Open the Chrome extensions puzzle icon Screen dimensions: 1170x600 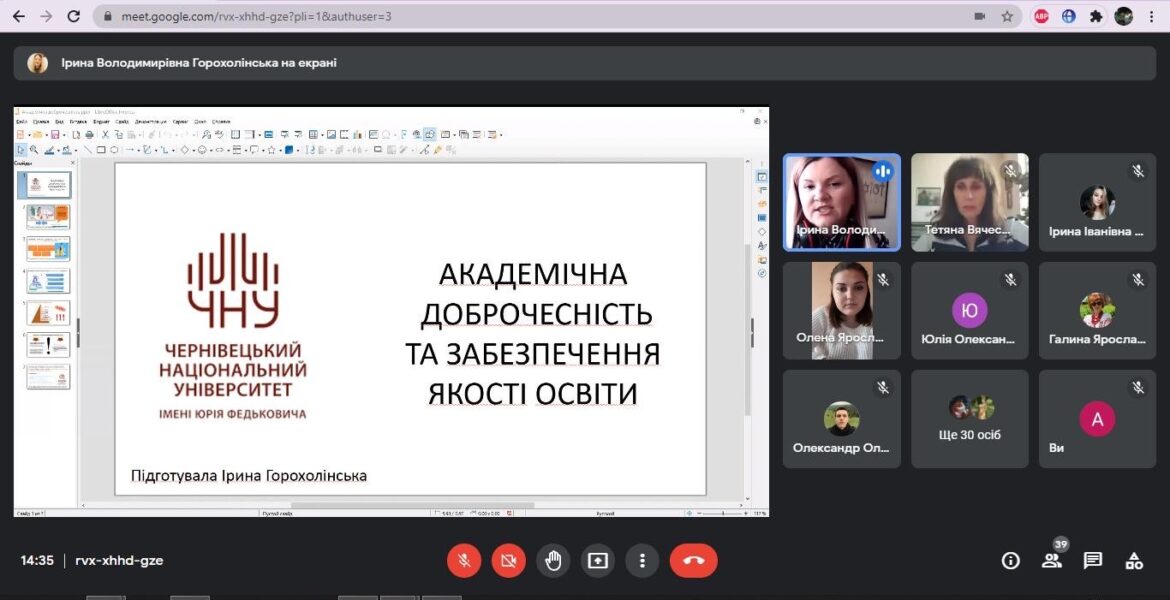(1096, 16)
